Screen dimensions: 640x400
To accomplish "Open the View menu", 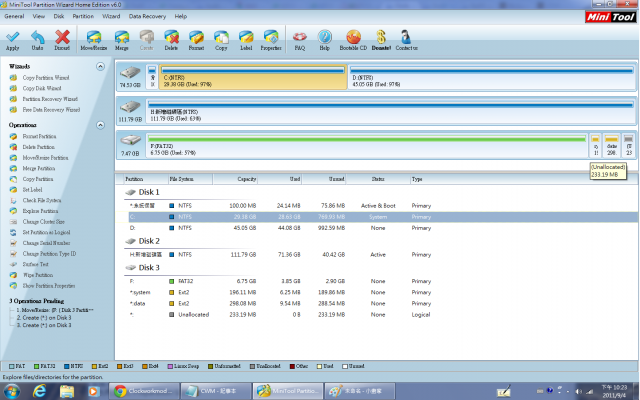I will [39, 16].
